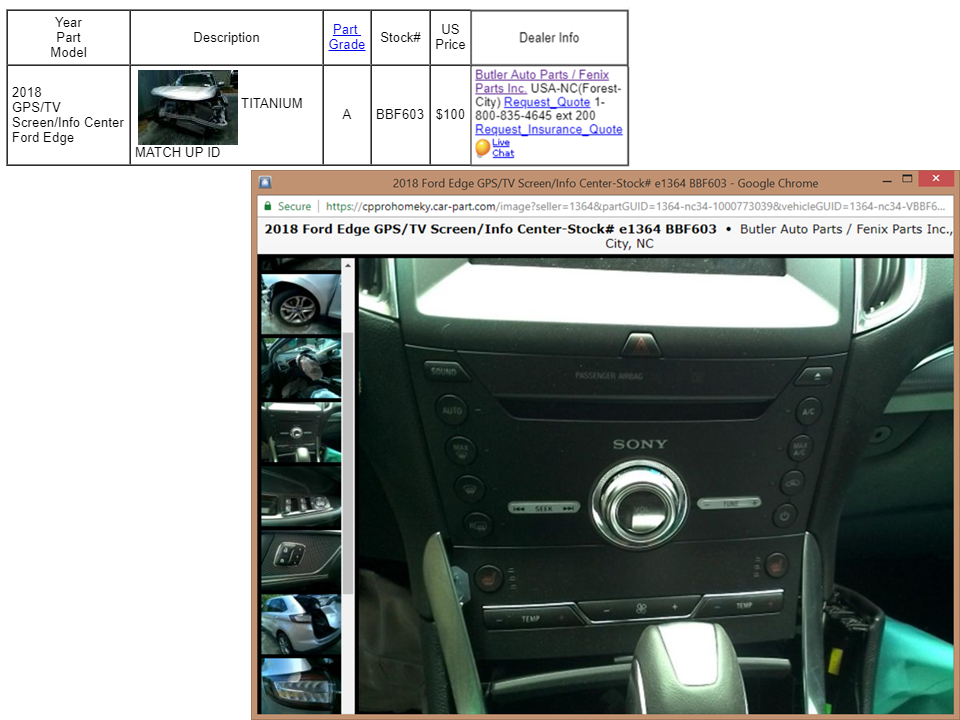Minimize the Chrome popup window

pyautogui.click(x=887, y=181)
